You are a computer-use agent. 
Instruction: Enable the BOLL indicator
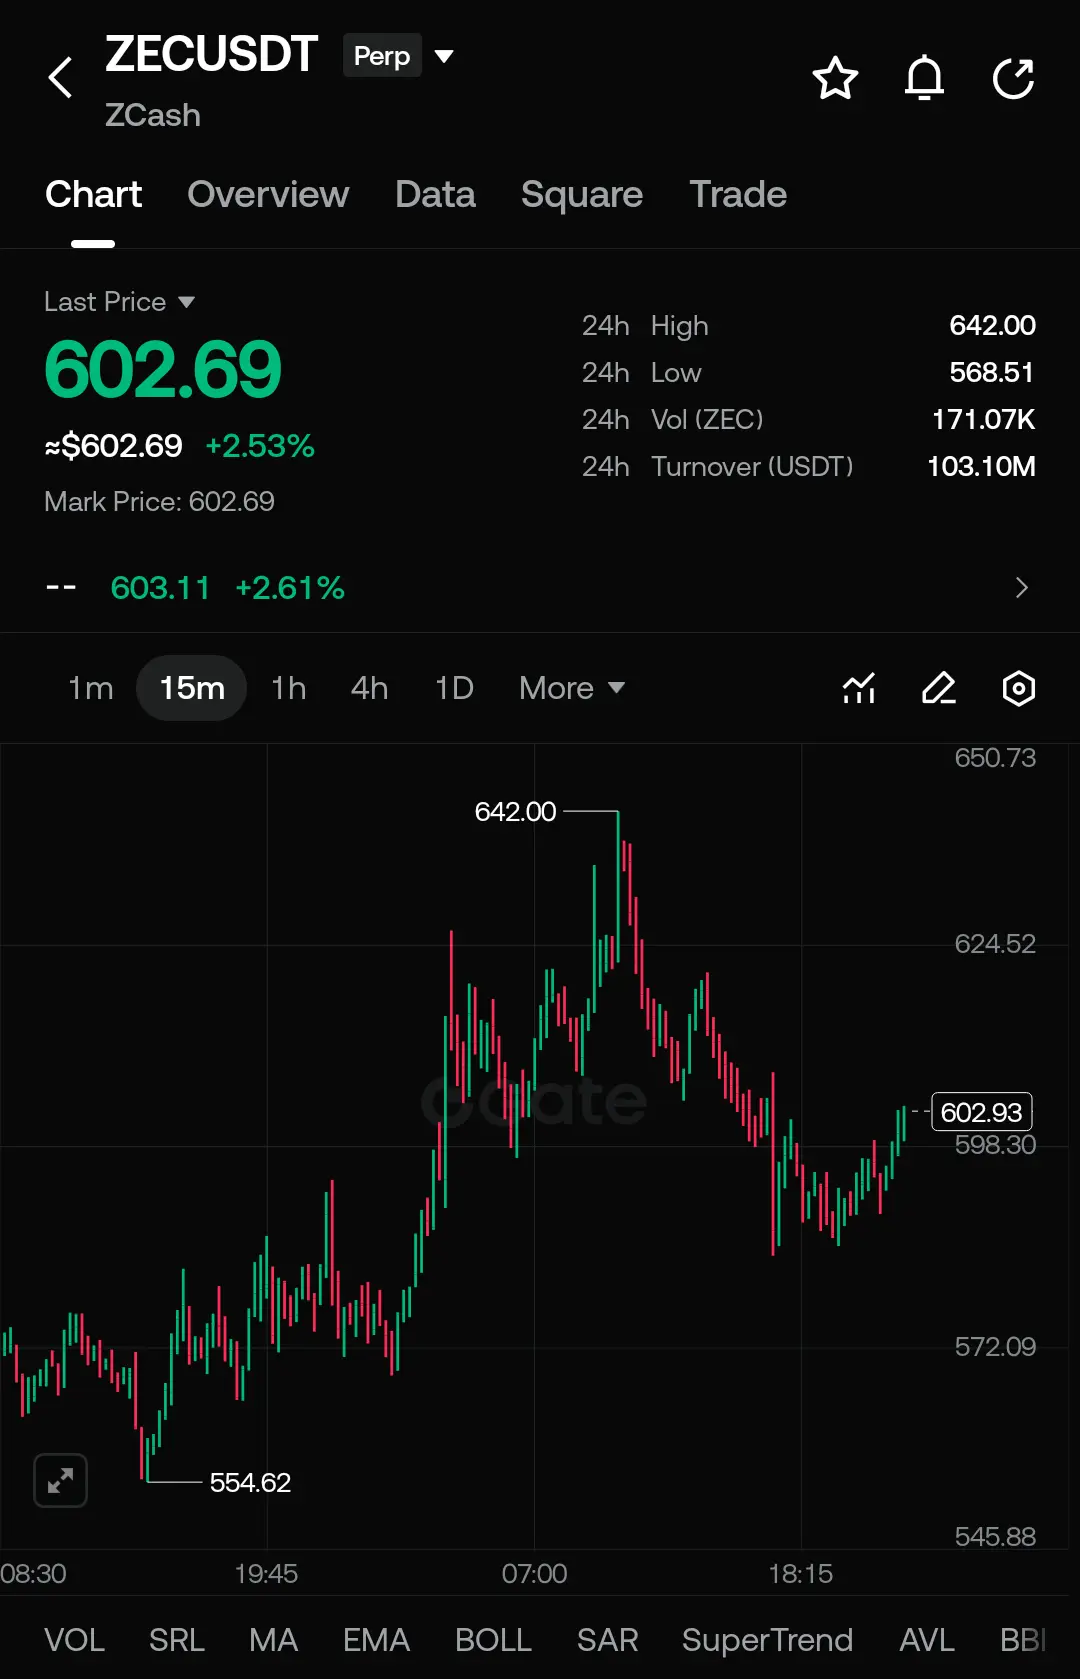click(494, 1640)
